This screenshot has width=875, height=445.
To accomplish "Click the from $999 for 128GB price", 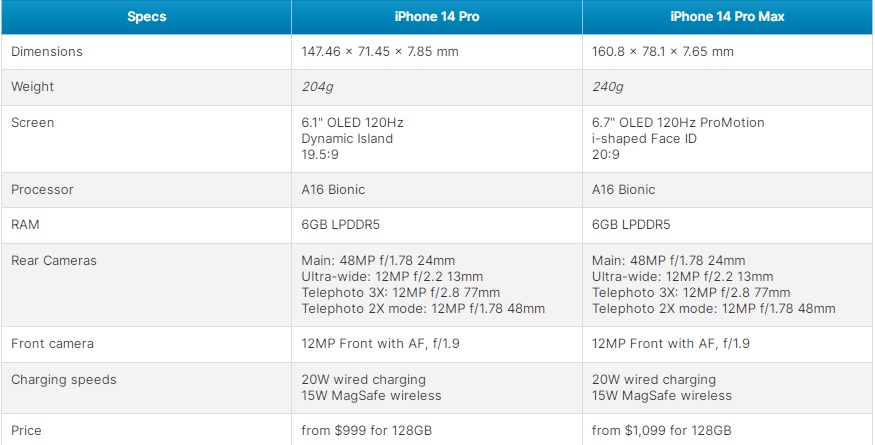I will (x=367, y=431).
